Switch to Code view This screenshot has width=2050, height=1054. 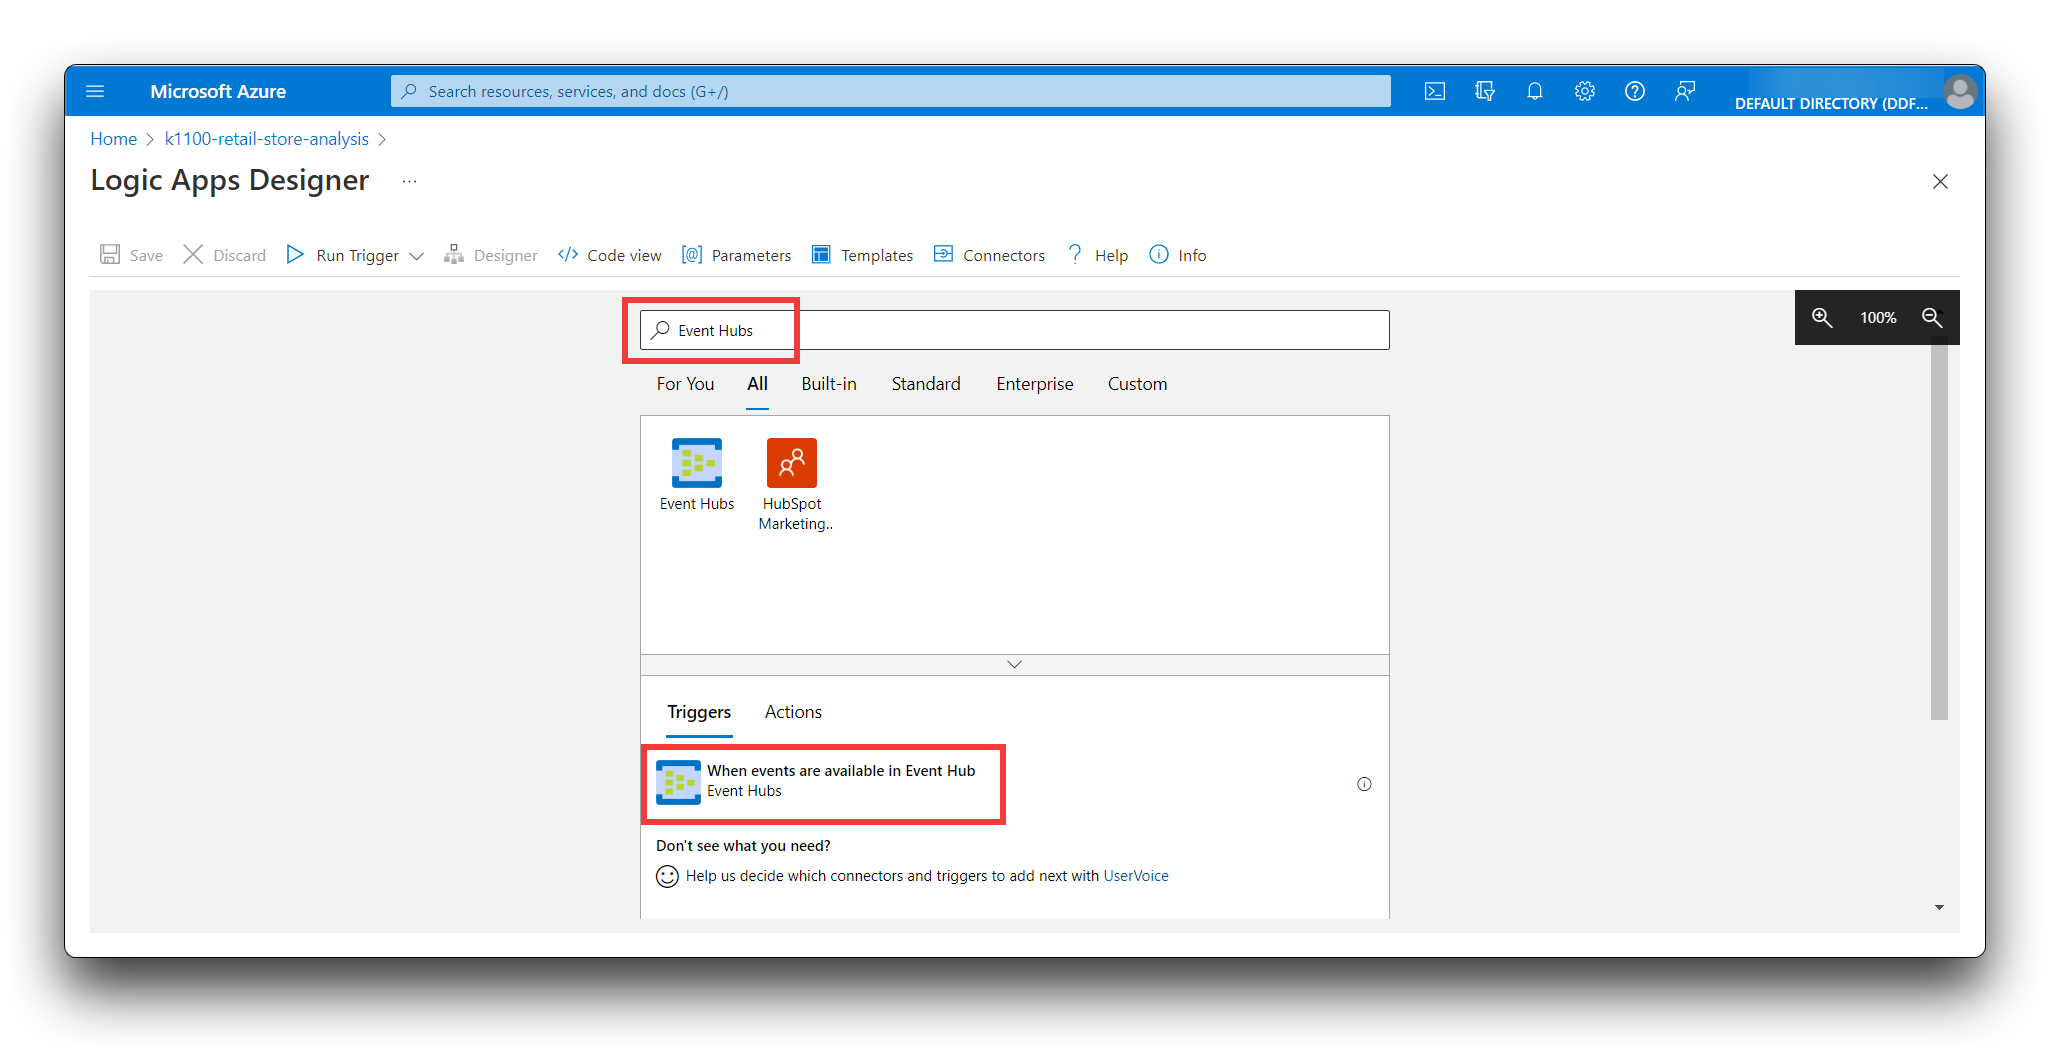point(610,255)
